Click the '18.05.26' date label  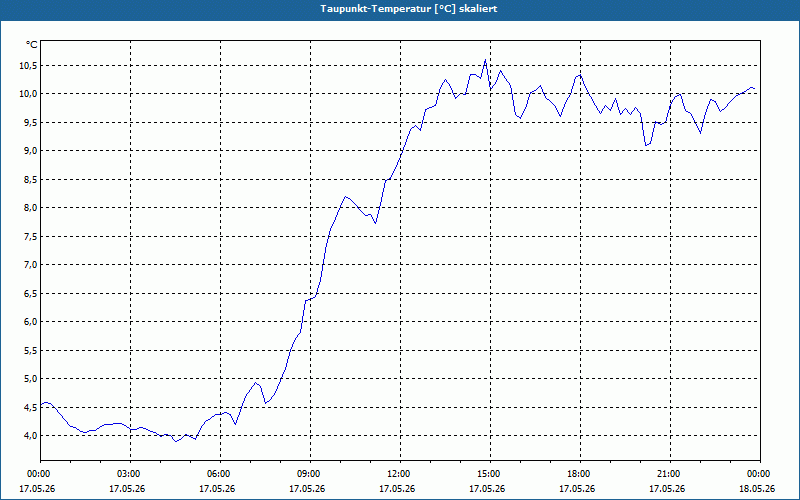pyautogui.click(x=757, y=489)
